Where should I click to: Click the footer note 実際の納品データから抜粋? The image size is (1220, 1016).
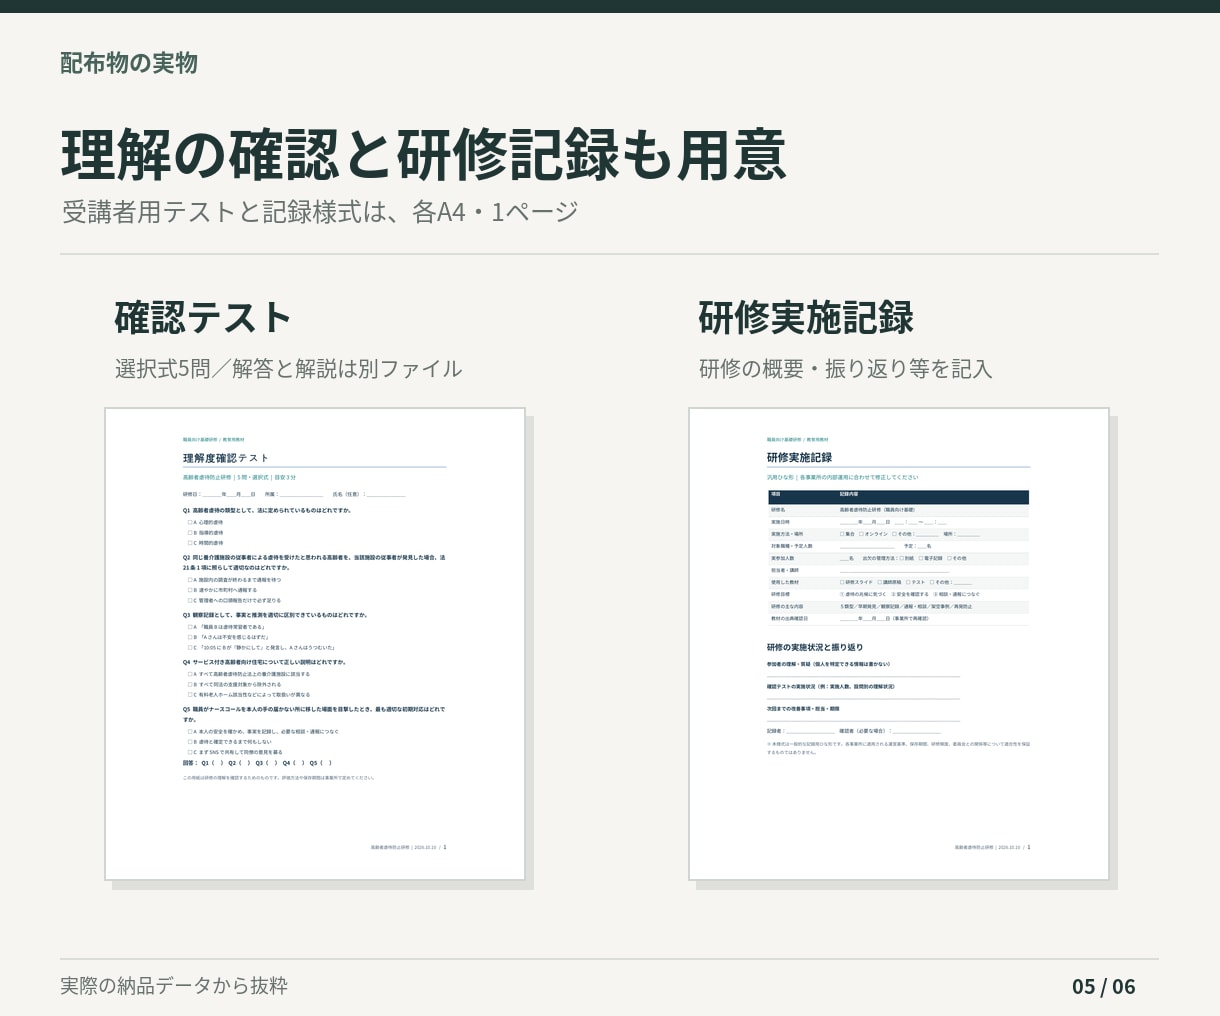174,986
